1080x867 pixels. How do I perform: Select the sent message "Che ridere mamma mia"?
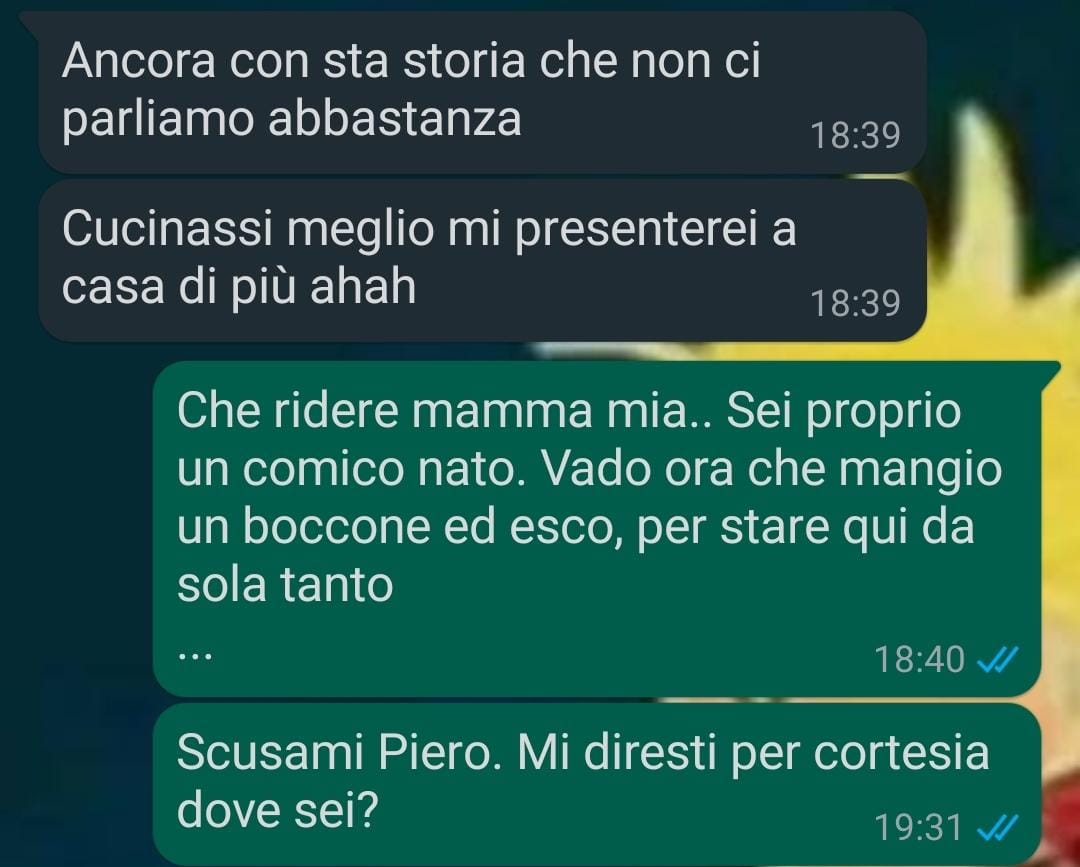(x=596, y=529)
